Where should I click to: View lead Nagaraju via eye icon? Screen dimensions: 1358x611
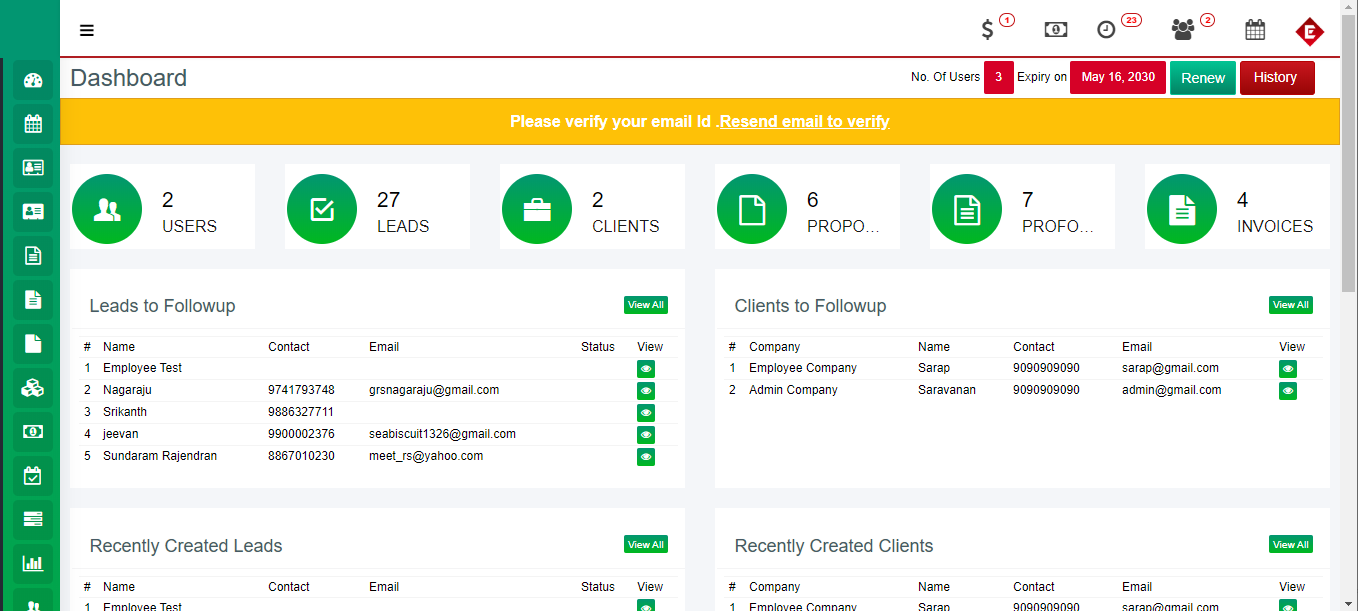click(646, 391)
